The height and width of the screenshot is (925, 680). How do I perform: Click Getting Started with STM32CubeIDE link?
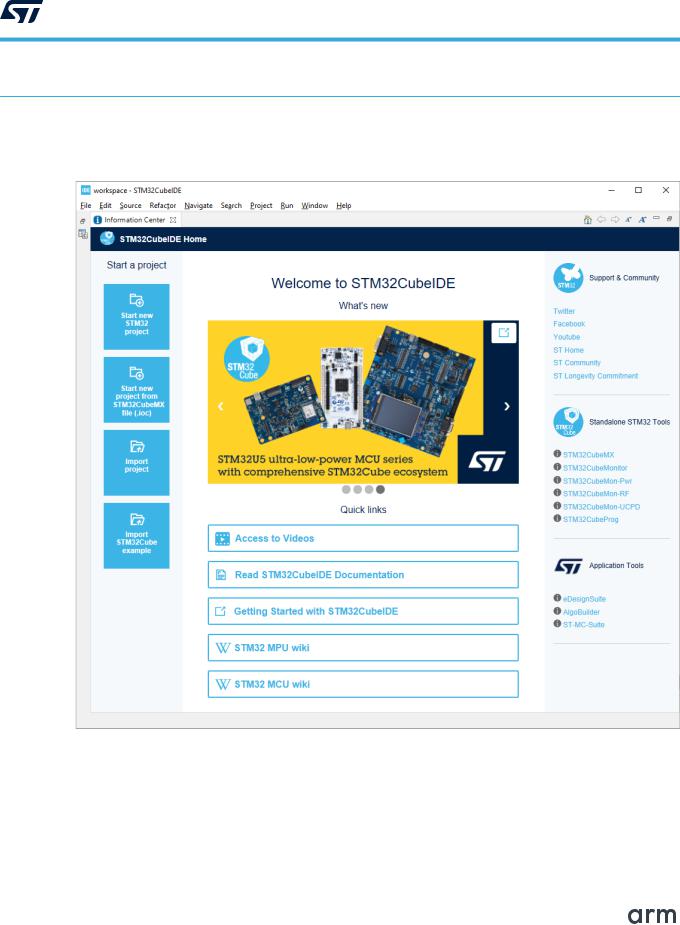[363, 611]
